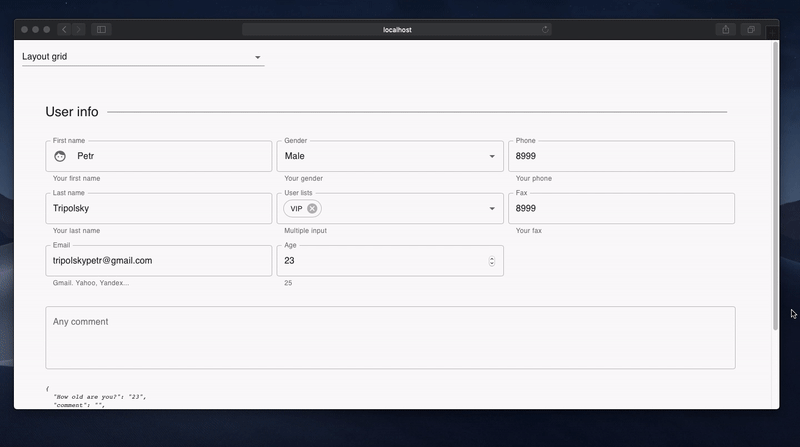
Task: Click the Email input field
Action: coord(159,261)
